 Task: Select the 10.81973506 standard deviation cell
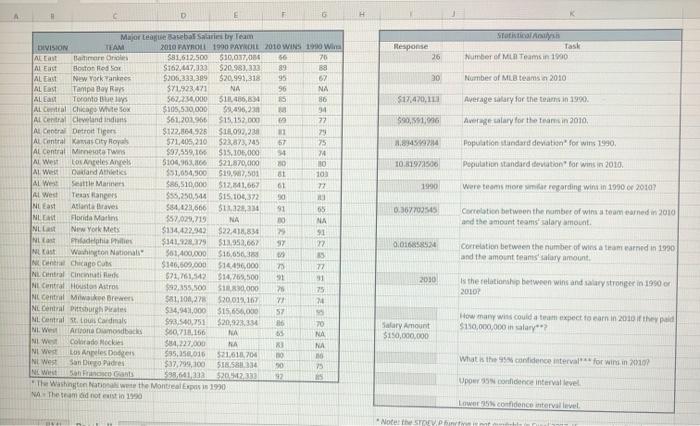pyautogui.click(x=411, y=164)
